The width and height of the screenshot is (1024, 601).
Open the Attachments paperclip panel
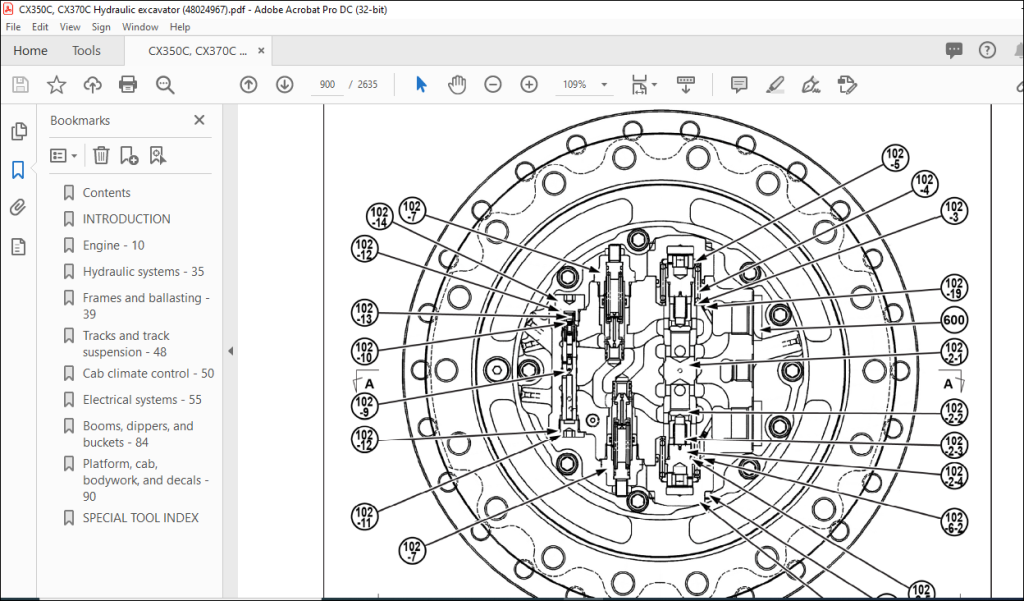[18, 208]
